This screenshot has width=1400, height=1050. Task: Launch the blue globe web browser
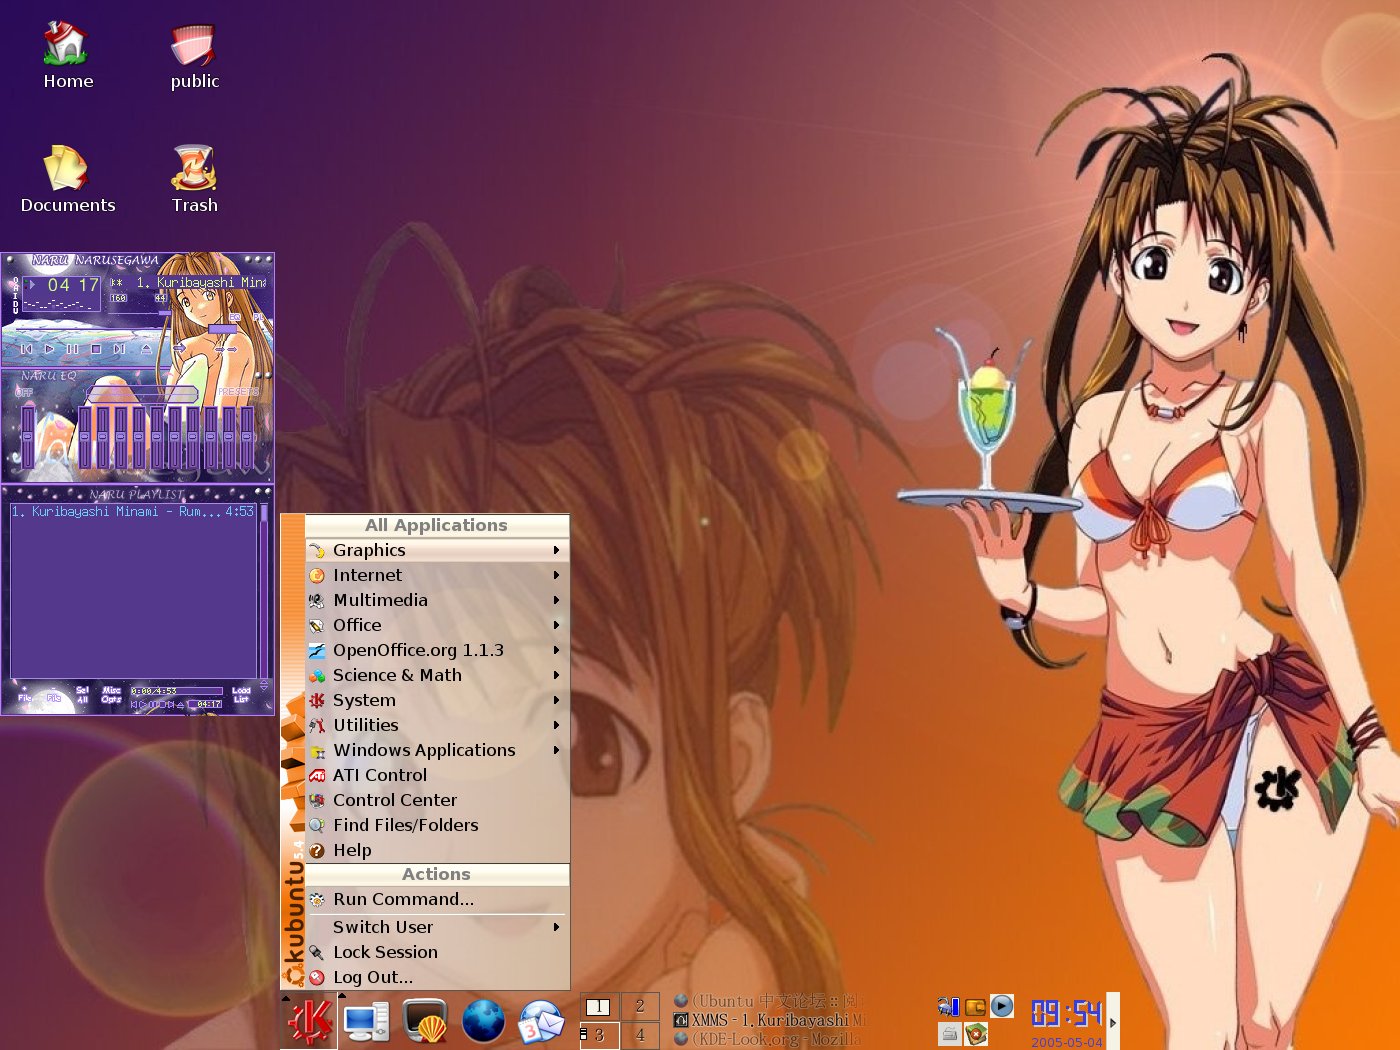483,1021
